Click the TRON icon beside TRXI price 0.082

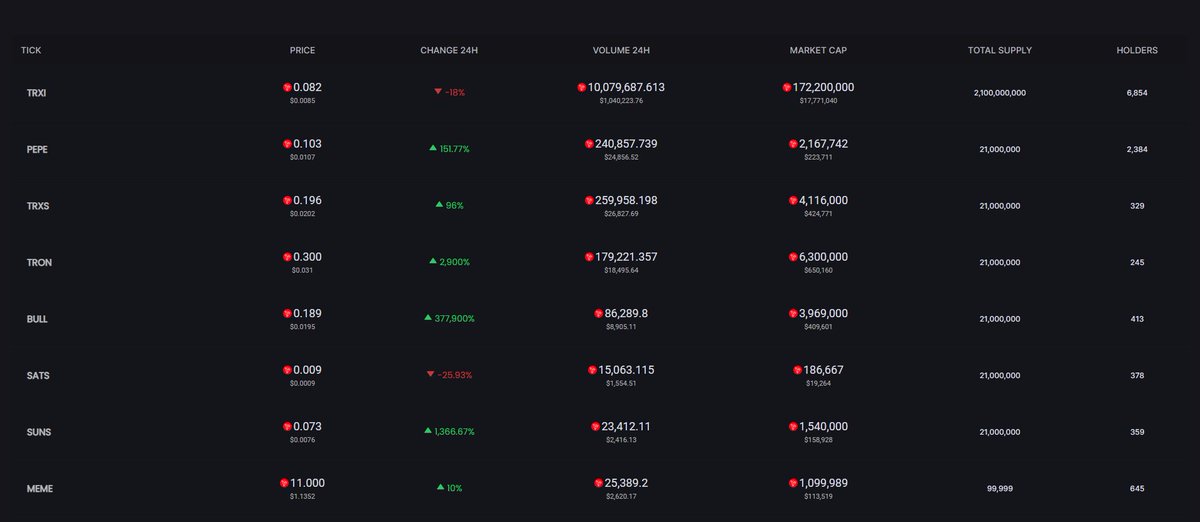pos(287,88)
